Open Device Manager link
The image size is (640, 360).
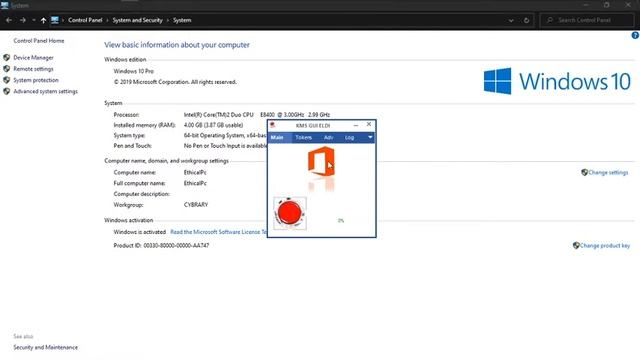pyautogui.click(x=33, y=58)
